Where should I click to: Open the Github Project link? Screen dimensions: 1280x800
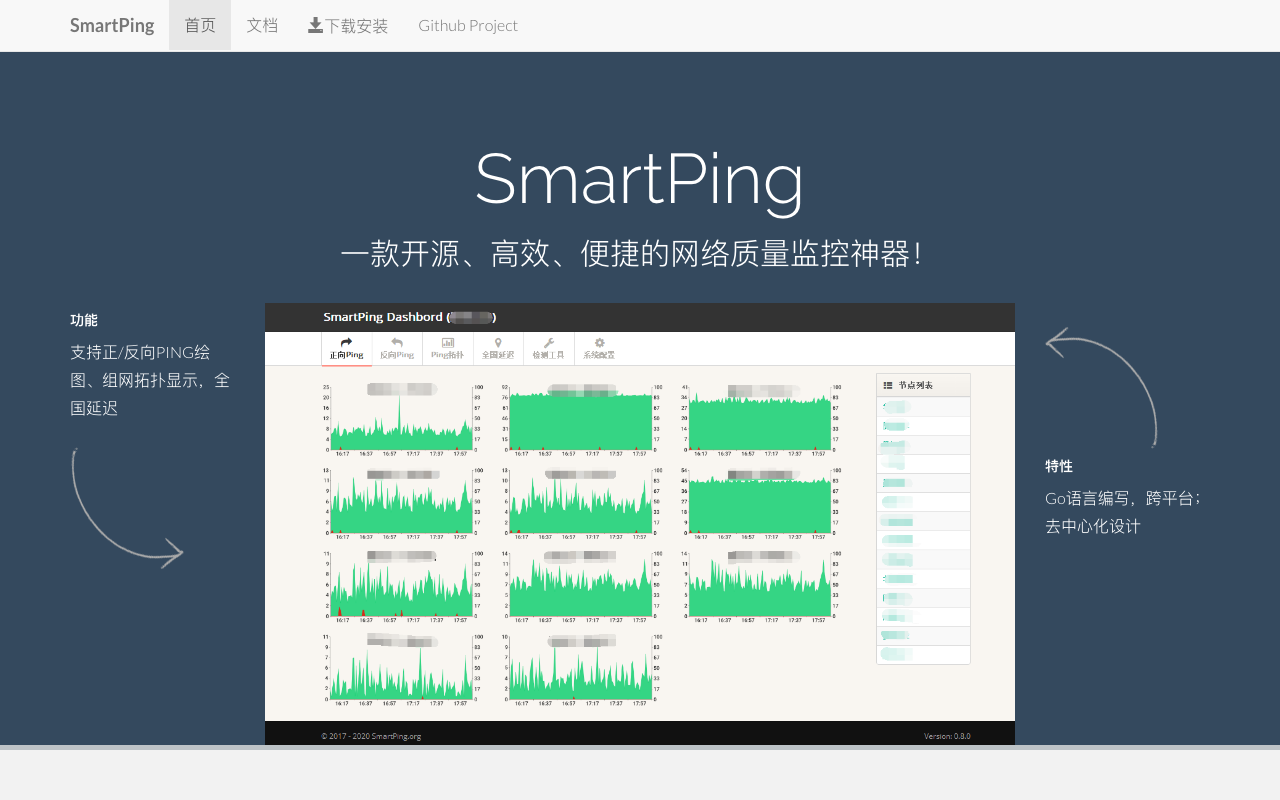tap(468, 25)
